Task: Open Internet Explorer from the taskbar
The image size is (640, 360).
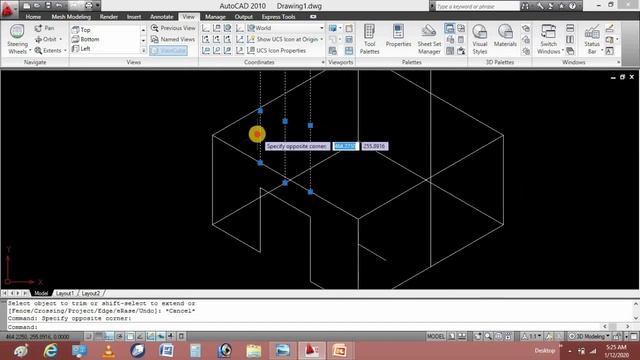Action: tap(50, 351)
